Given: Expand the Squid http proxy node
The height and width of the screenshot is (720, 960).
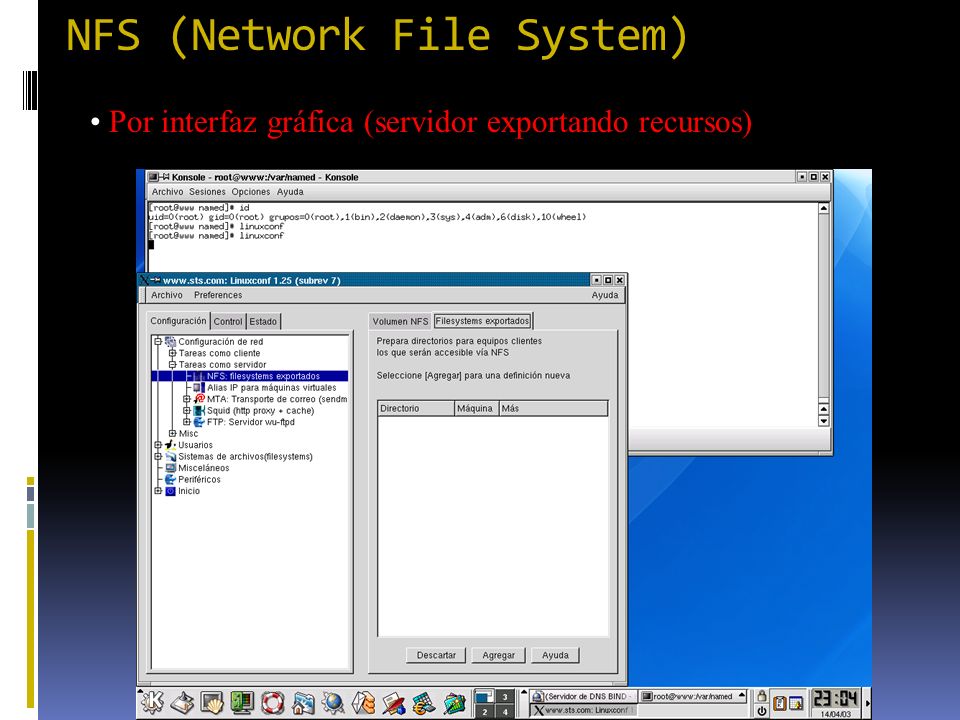Looking at the screenshot, I should (187, 411).
